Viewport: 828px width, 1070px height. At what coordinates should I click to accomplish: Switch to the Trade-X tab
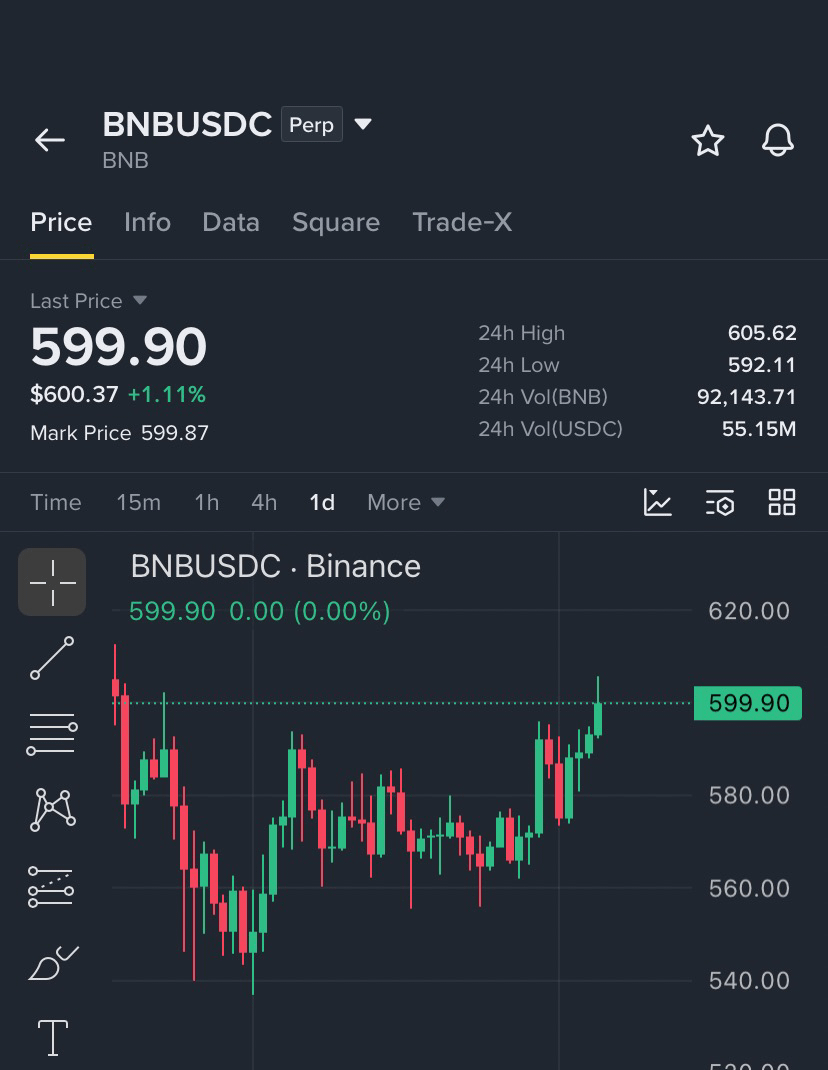click(x=462, y=222)
